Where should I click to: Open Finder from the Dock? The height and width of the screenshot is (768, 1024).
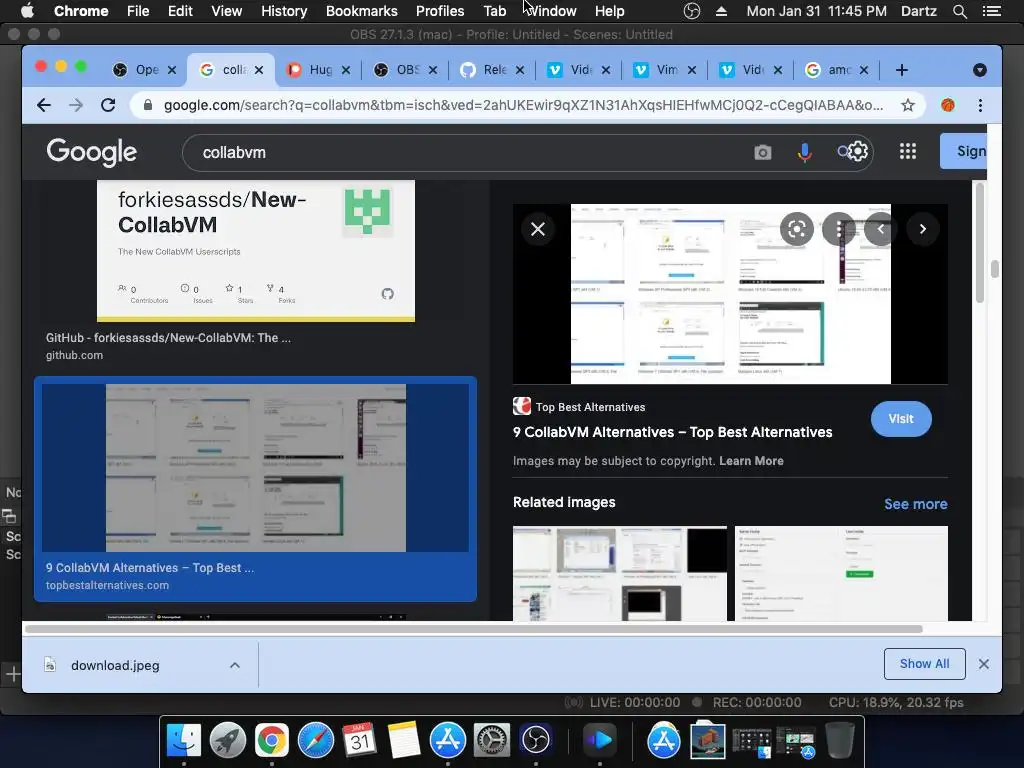[184, 740]
